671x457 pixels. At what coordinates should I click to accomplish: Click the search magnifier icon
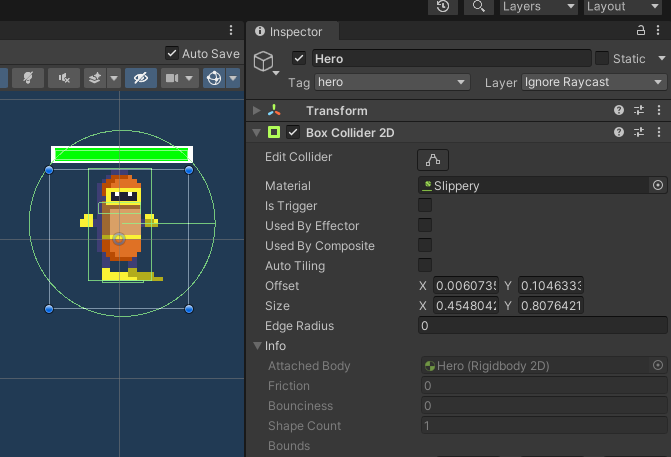click(x=478, y=6)
